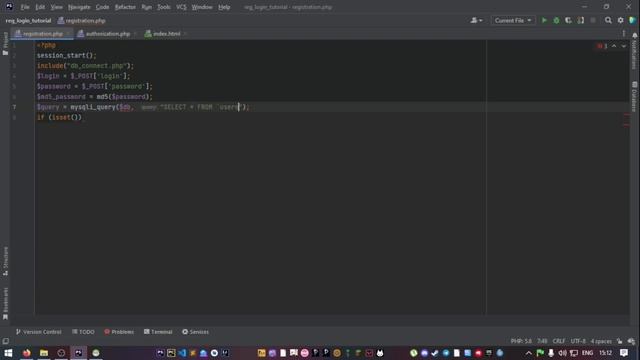This screenshot has width=640, height=360.
Task: Place cursor on the session_start() line
Action: click(x=67, y=56)
